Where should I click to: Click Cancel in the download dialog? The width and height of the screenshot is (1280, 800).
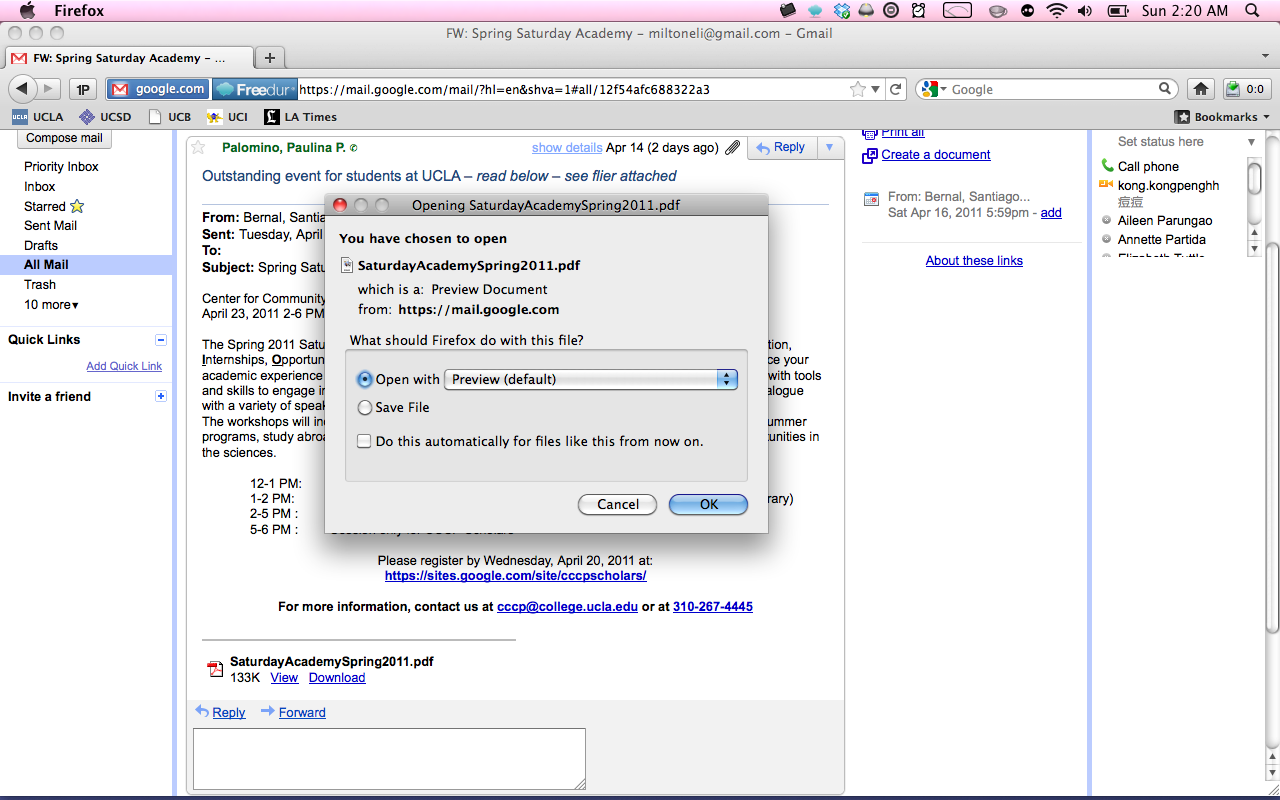[x=618, y=505]
